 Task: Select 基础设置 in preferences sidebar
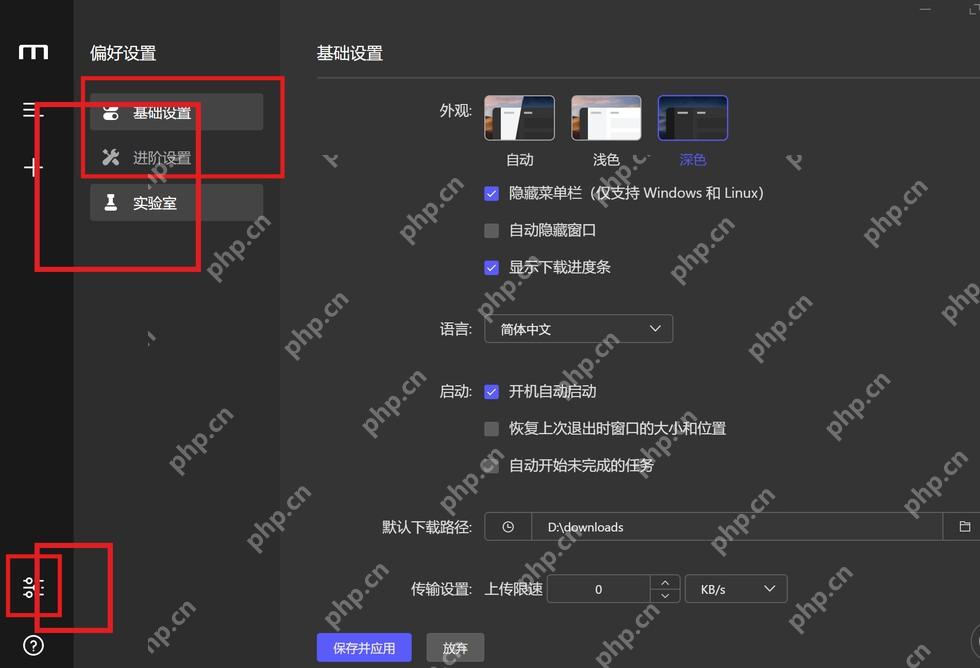(x=176, y=112)
